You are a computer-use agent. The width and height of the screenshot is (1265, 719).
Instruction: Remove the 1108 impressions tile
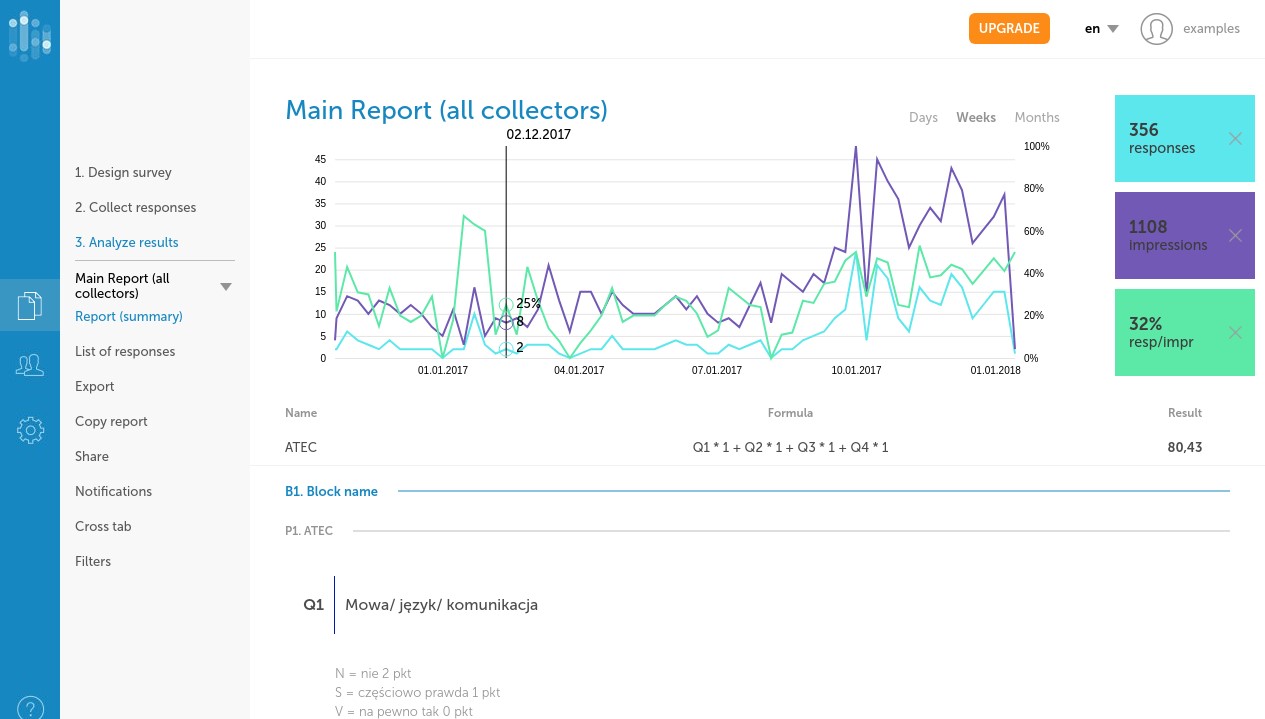tap(1235, 236)
